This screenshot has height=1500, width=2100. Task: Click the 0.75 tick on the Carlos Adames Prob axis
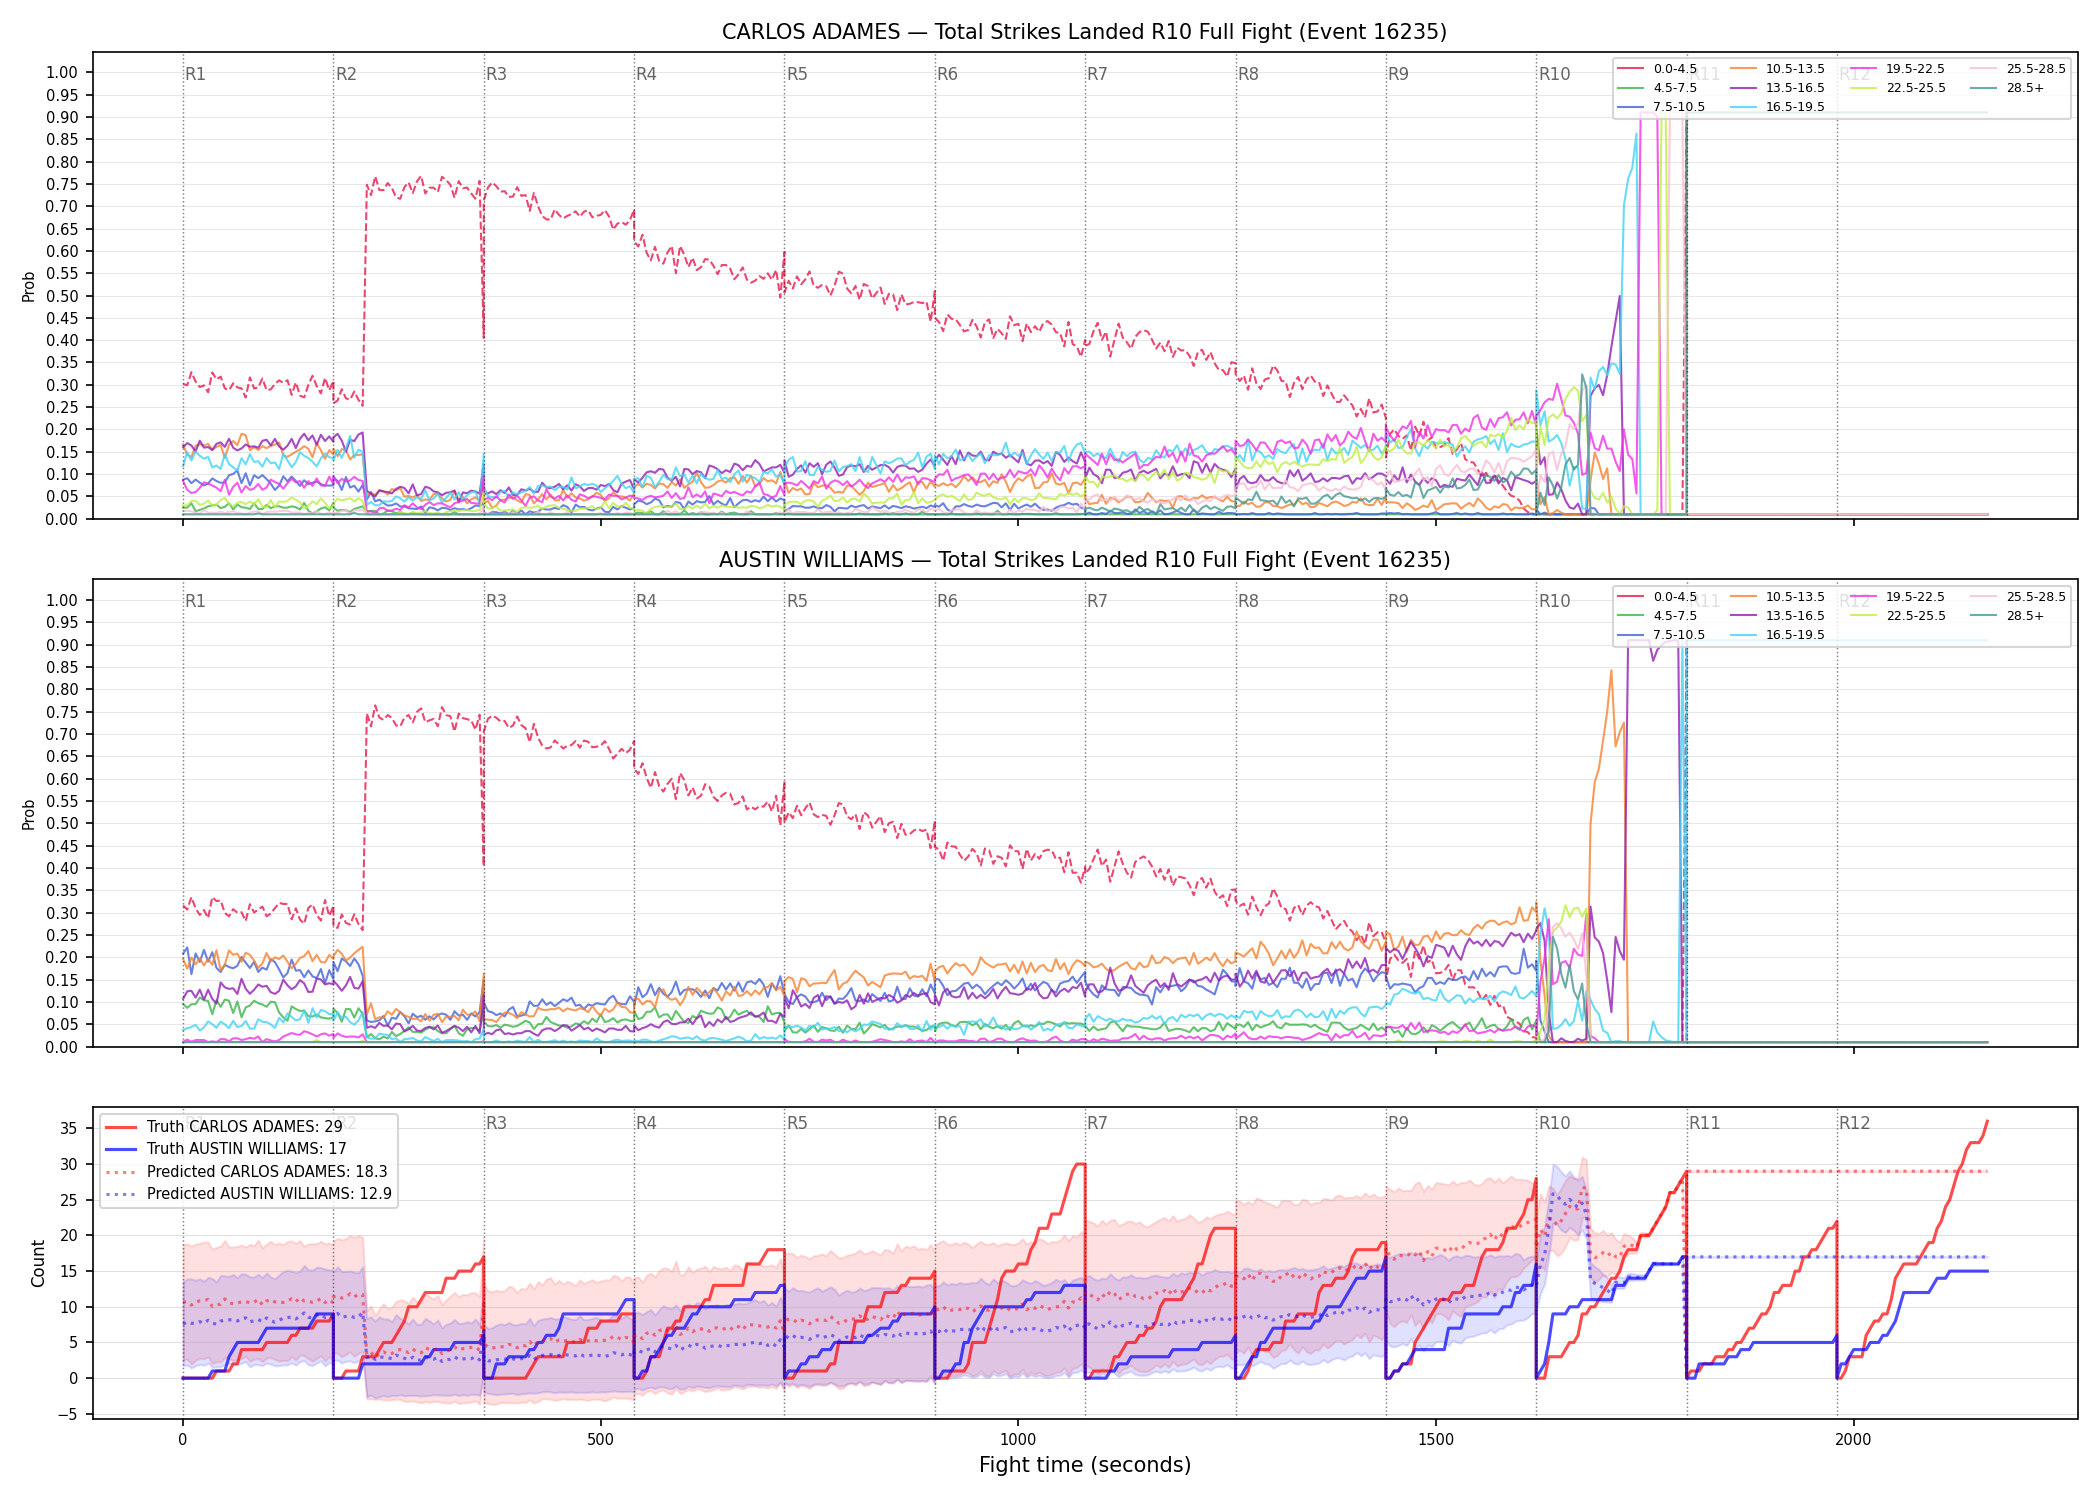pos(62,184)
